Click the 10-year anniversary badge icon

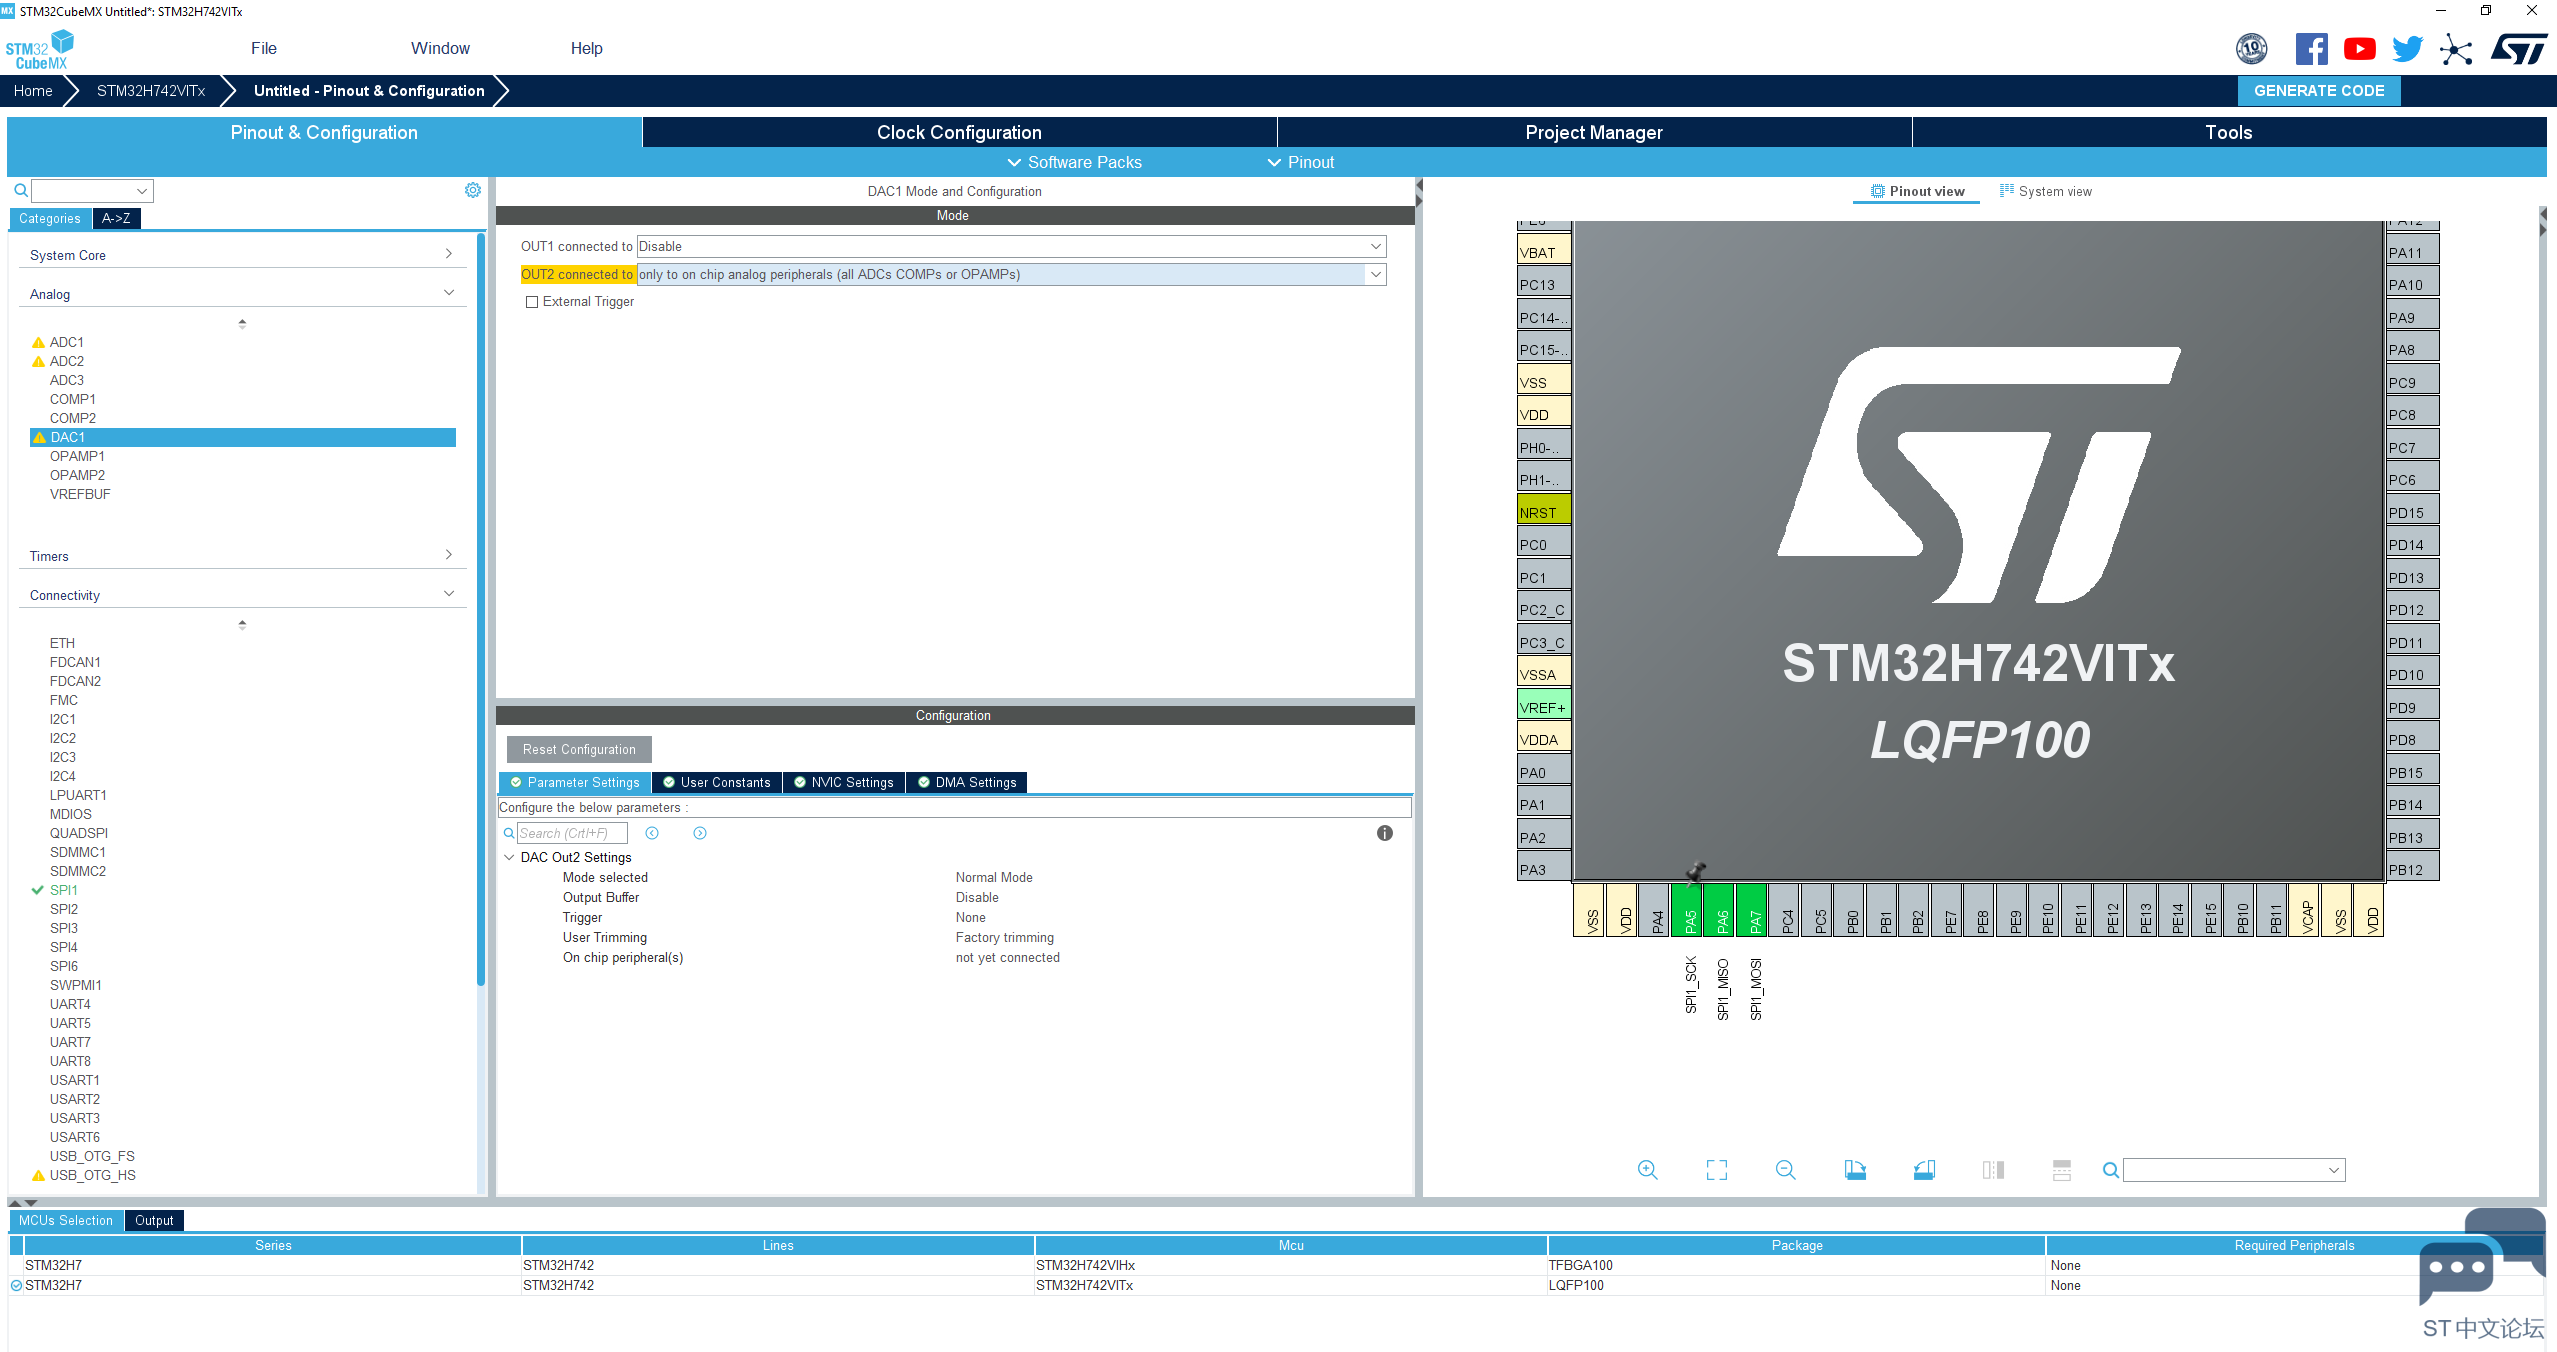pyautogui.click(x=2252, y=48)
